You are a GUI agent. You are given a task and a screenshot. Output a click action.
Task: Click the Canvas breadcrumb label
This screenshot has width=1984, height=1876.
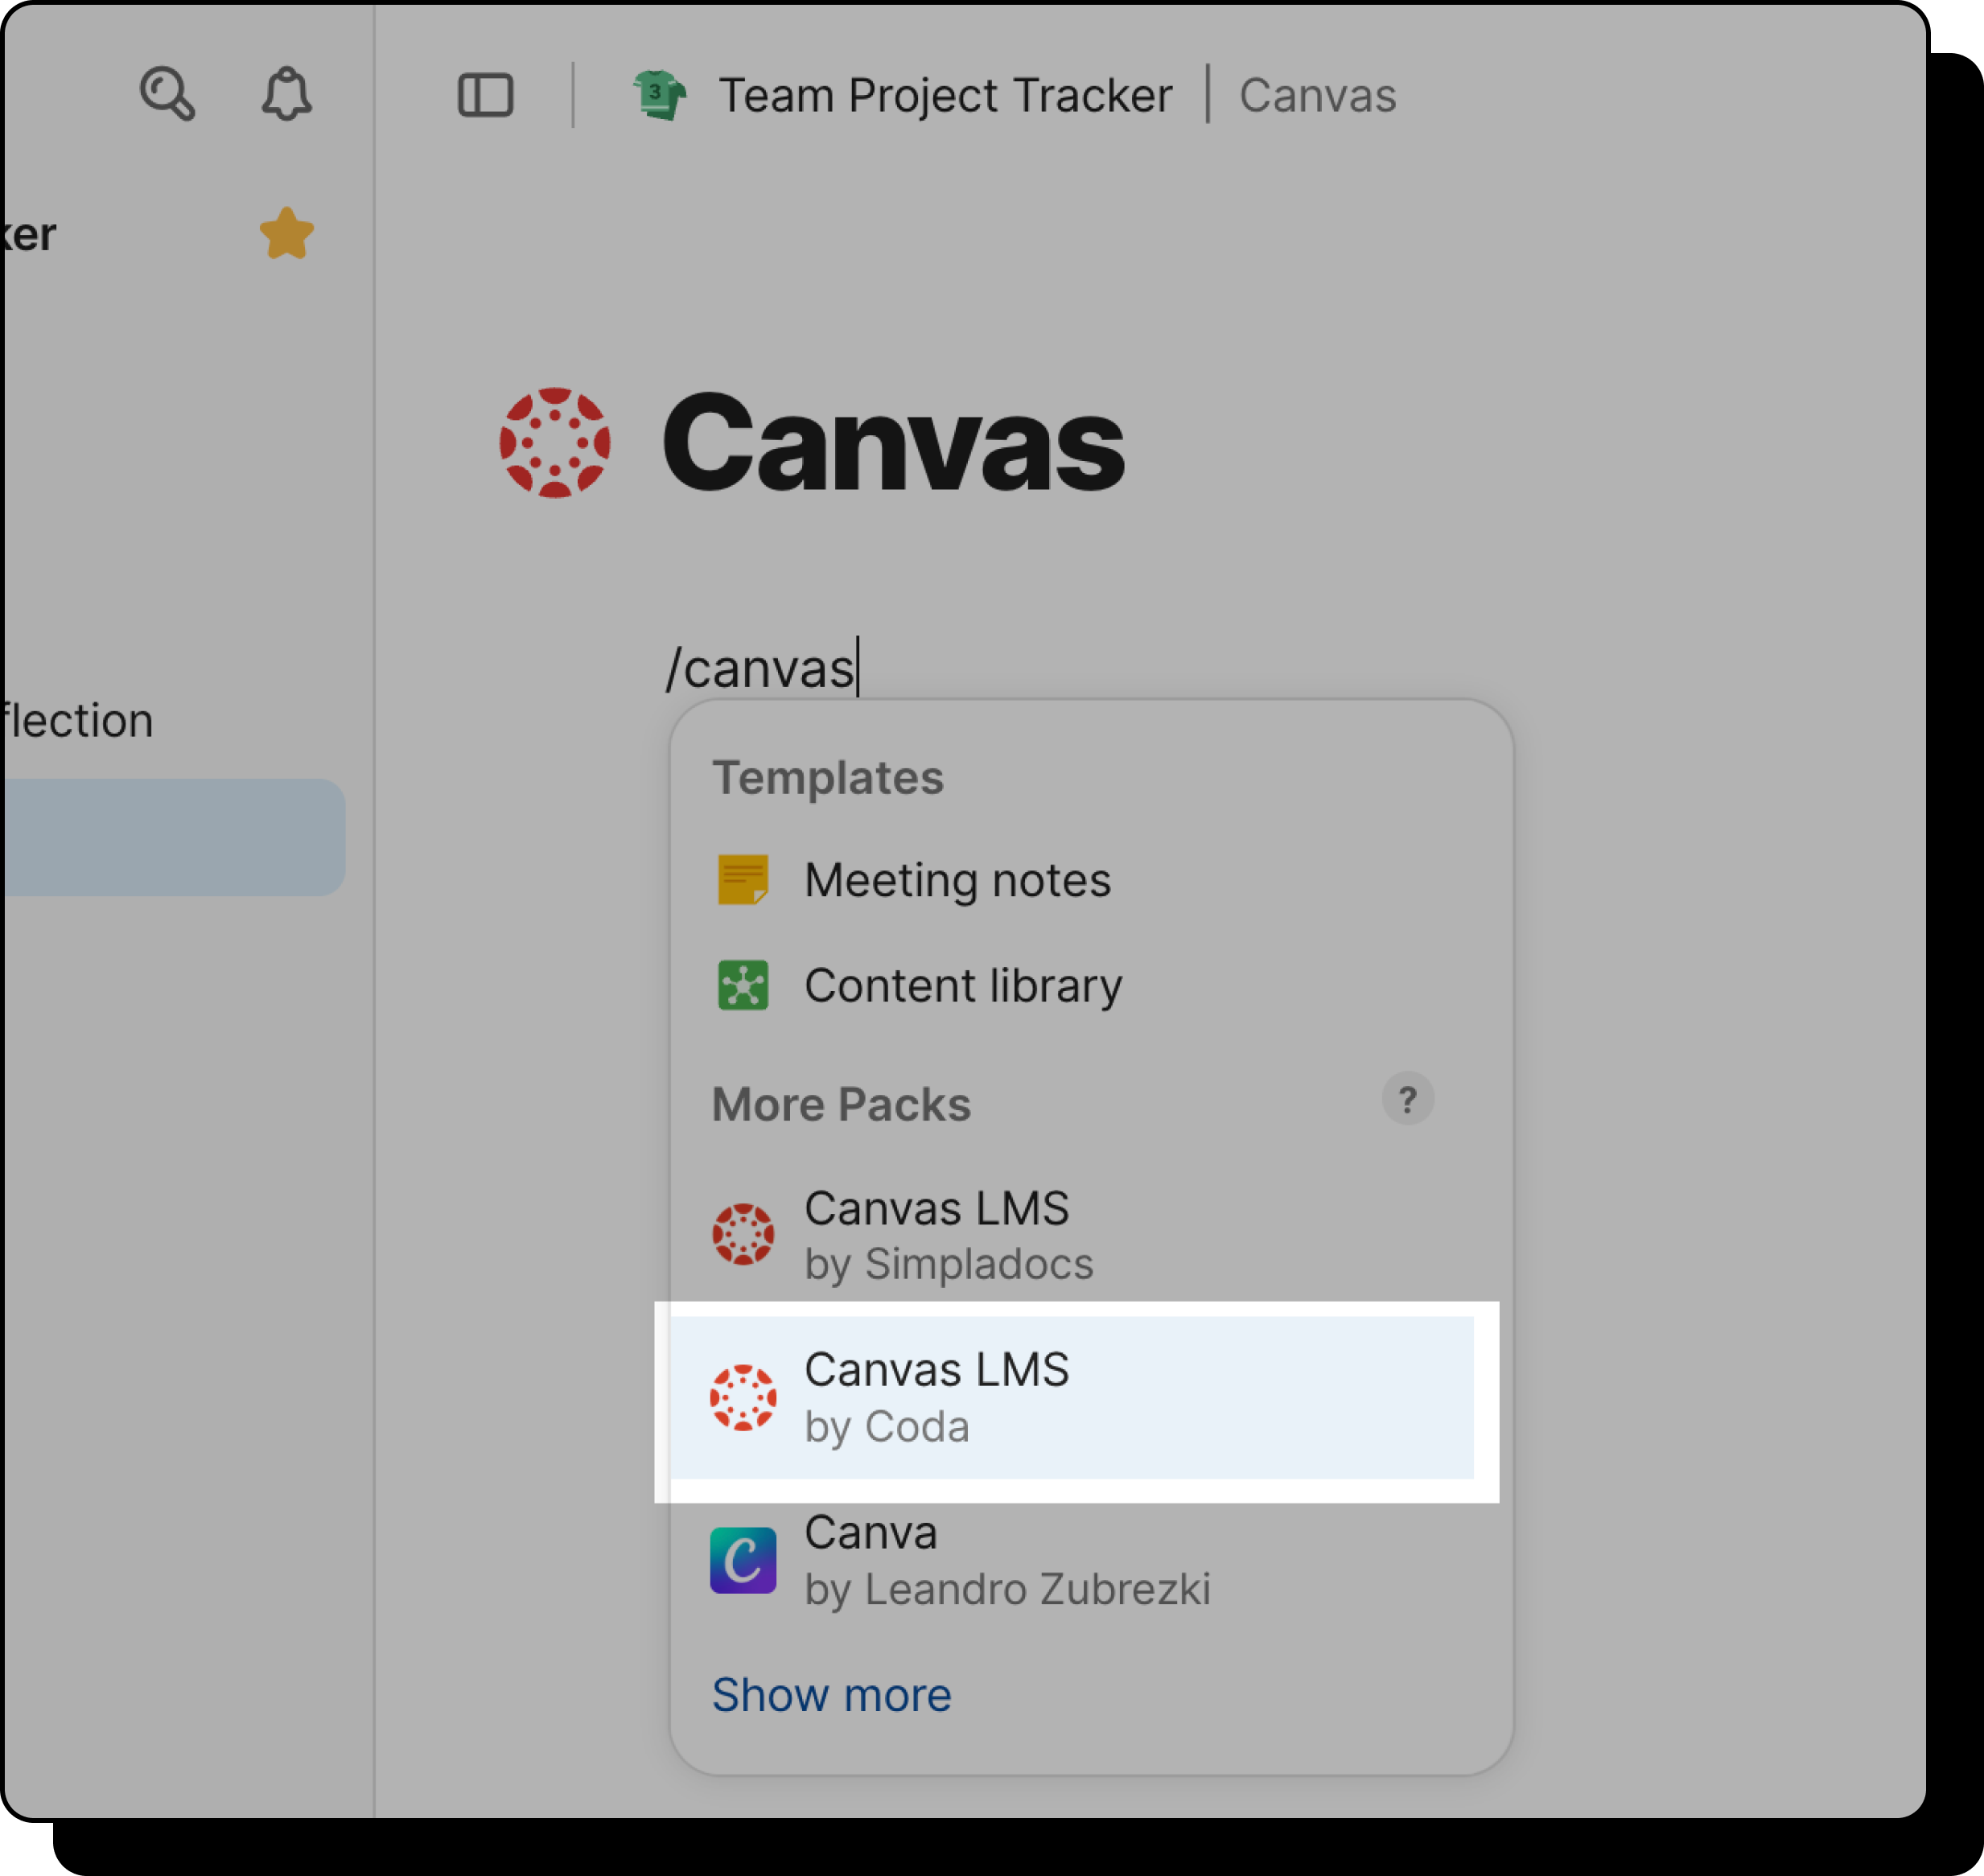point(1318,96)
